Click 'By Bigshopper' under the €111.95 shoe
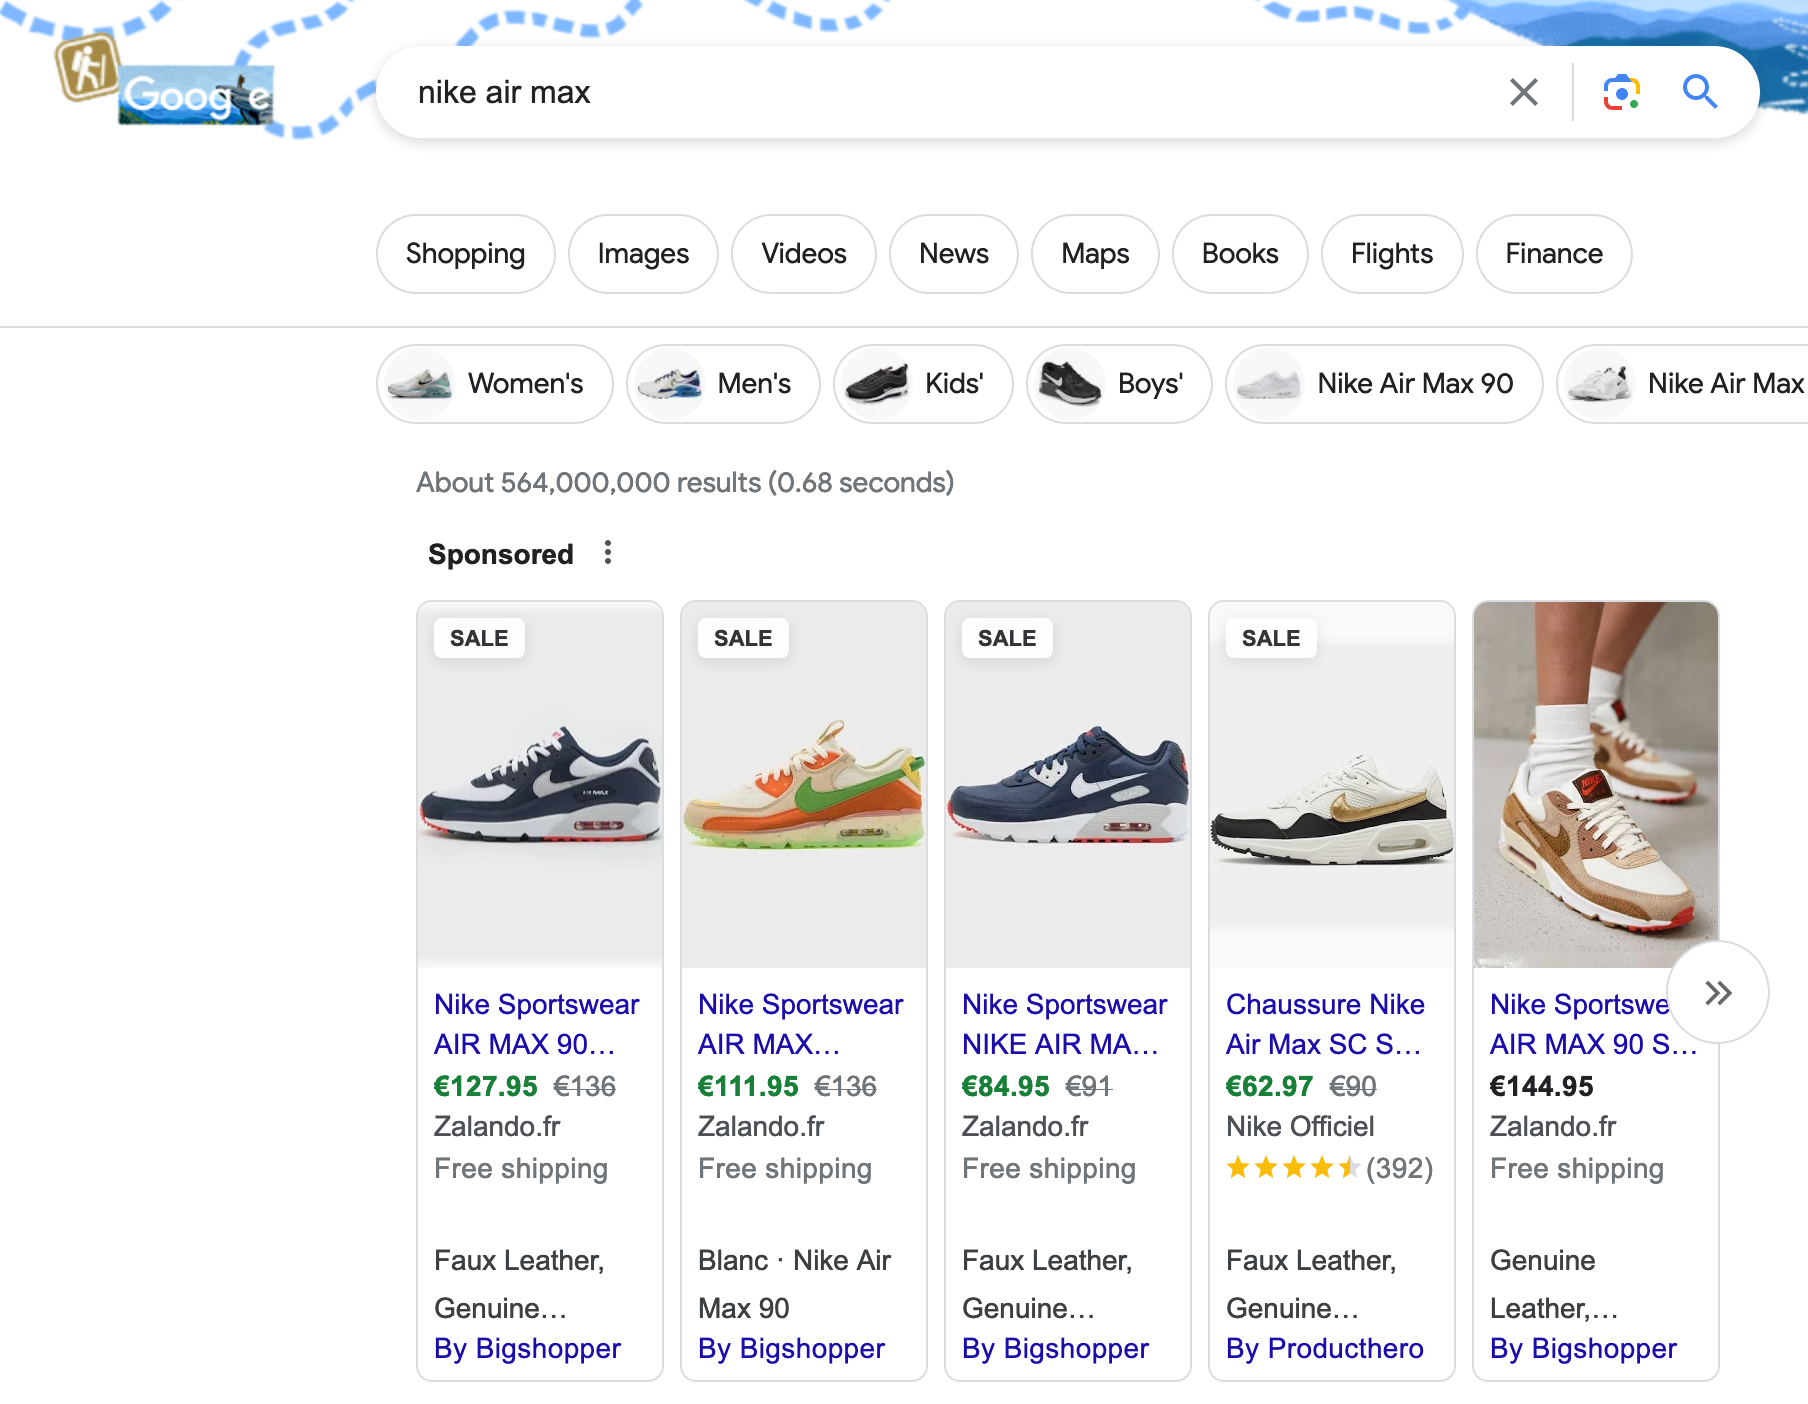 point(791,1348)
